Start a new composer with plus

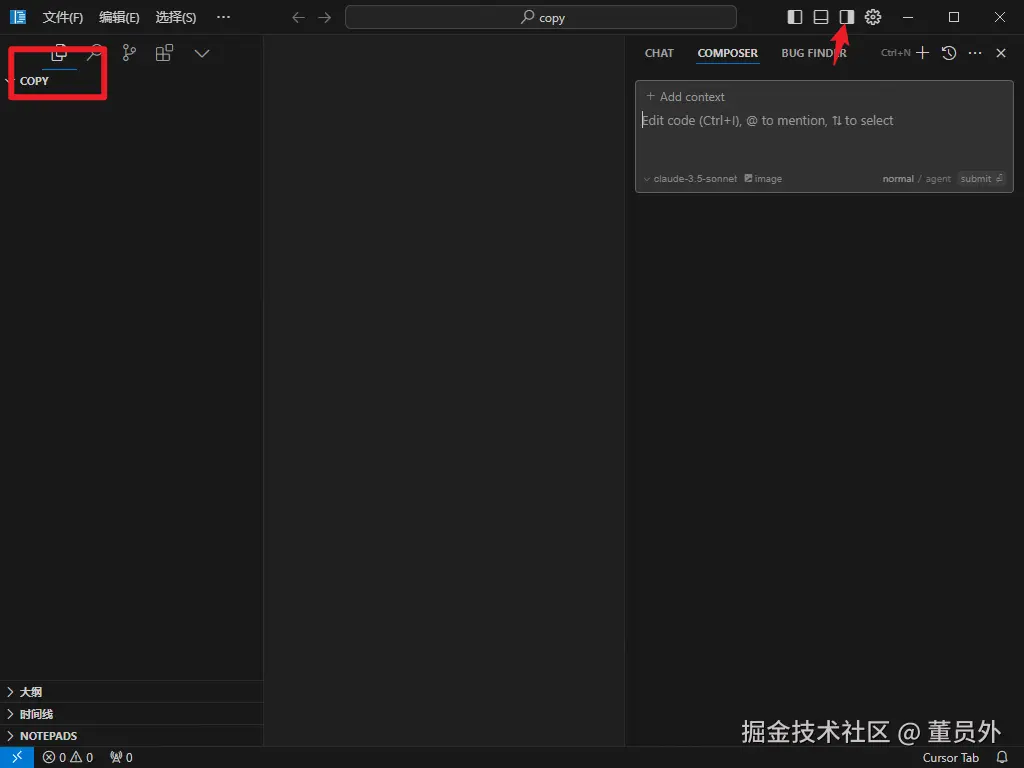click(x=922, y=53)
